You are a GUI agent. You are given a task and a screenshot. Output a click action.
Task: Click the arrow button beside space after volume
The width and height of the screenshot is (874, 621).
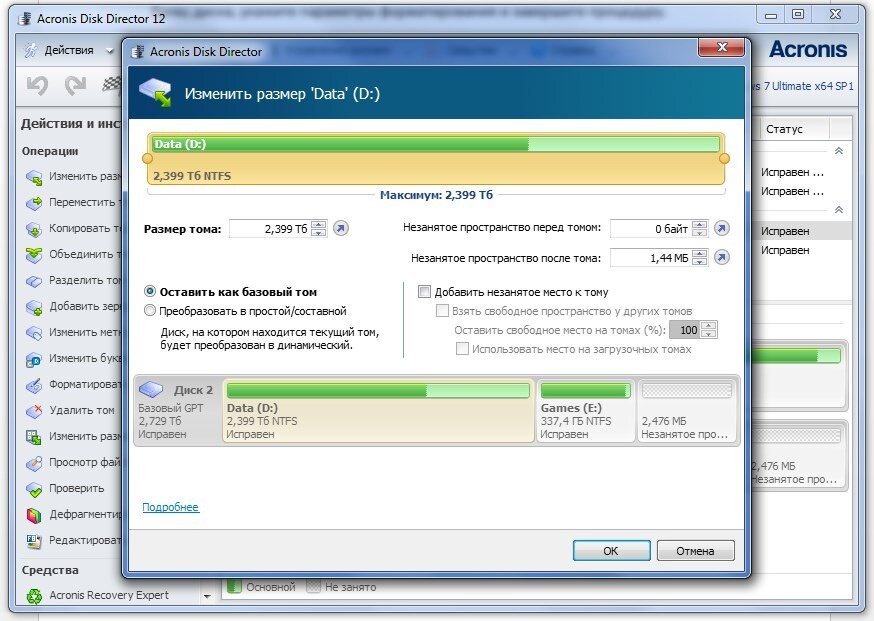click(722, 258)
